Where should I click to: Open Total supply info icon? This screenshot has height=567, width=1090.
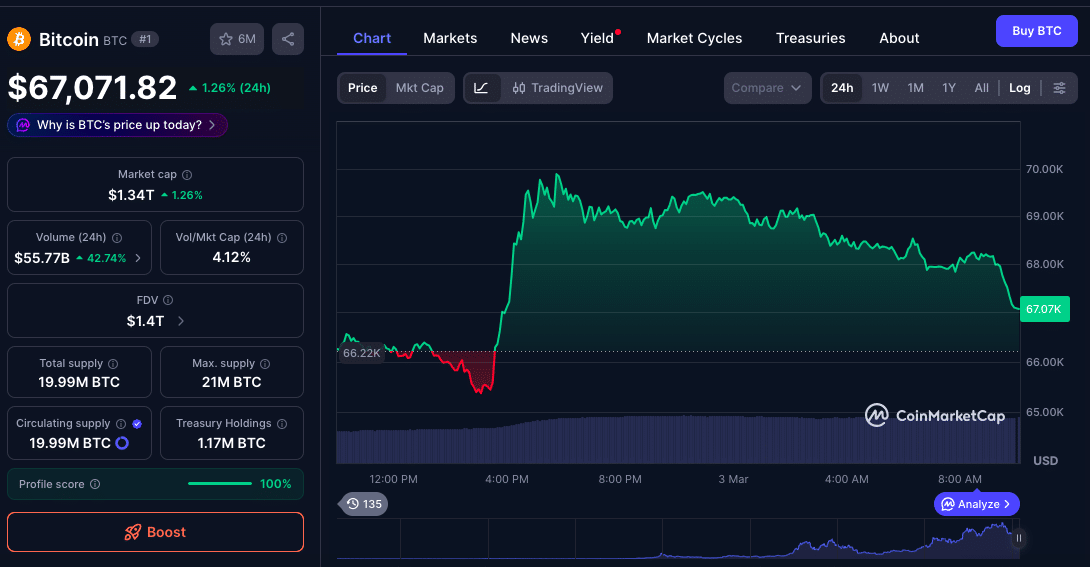pos(113,363)
